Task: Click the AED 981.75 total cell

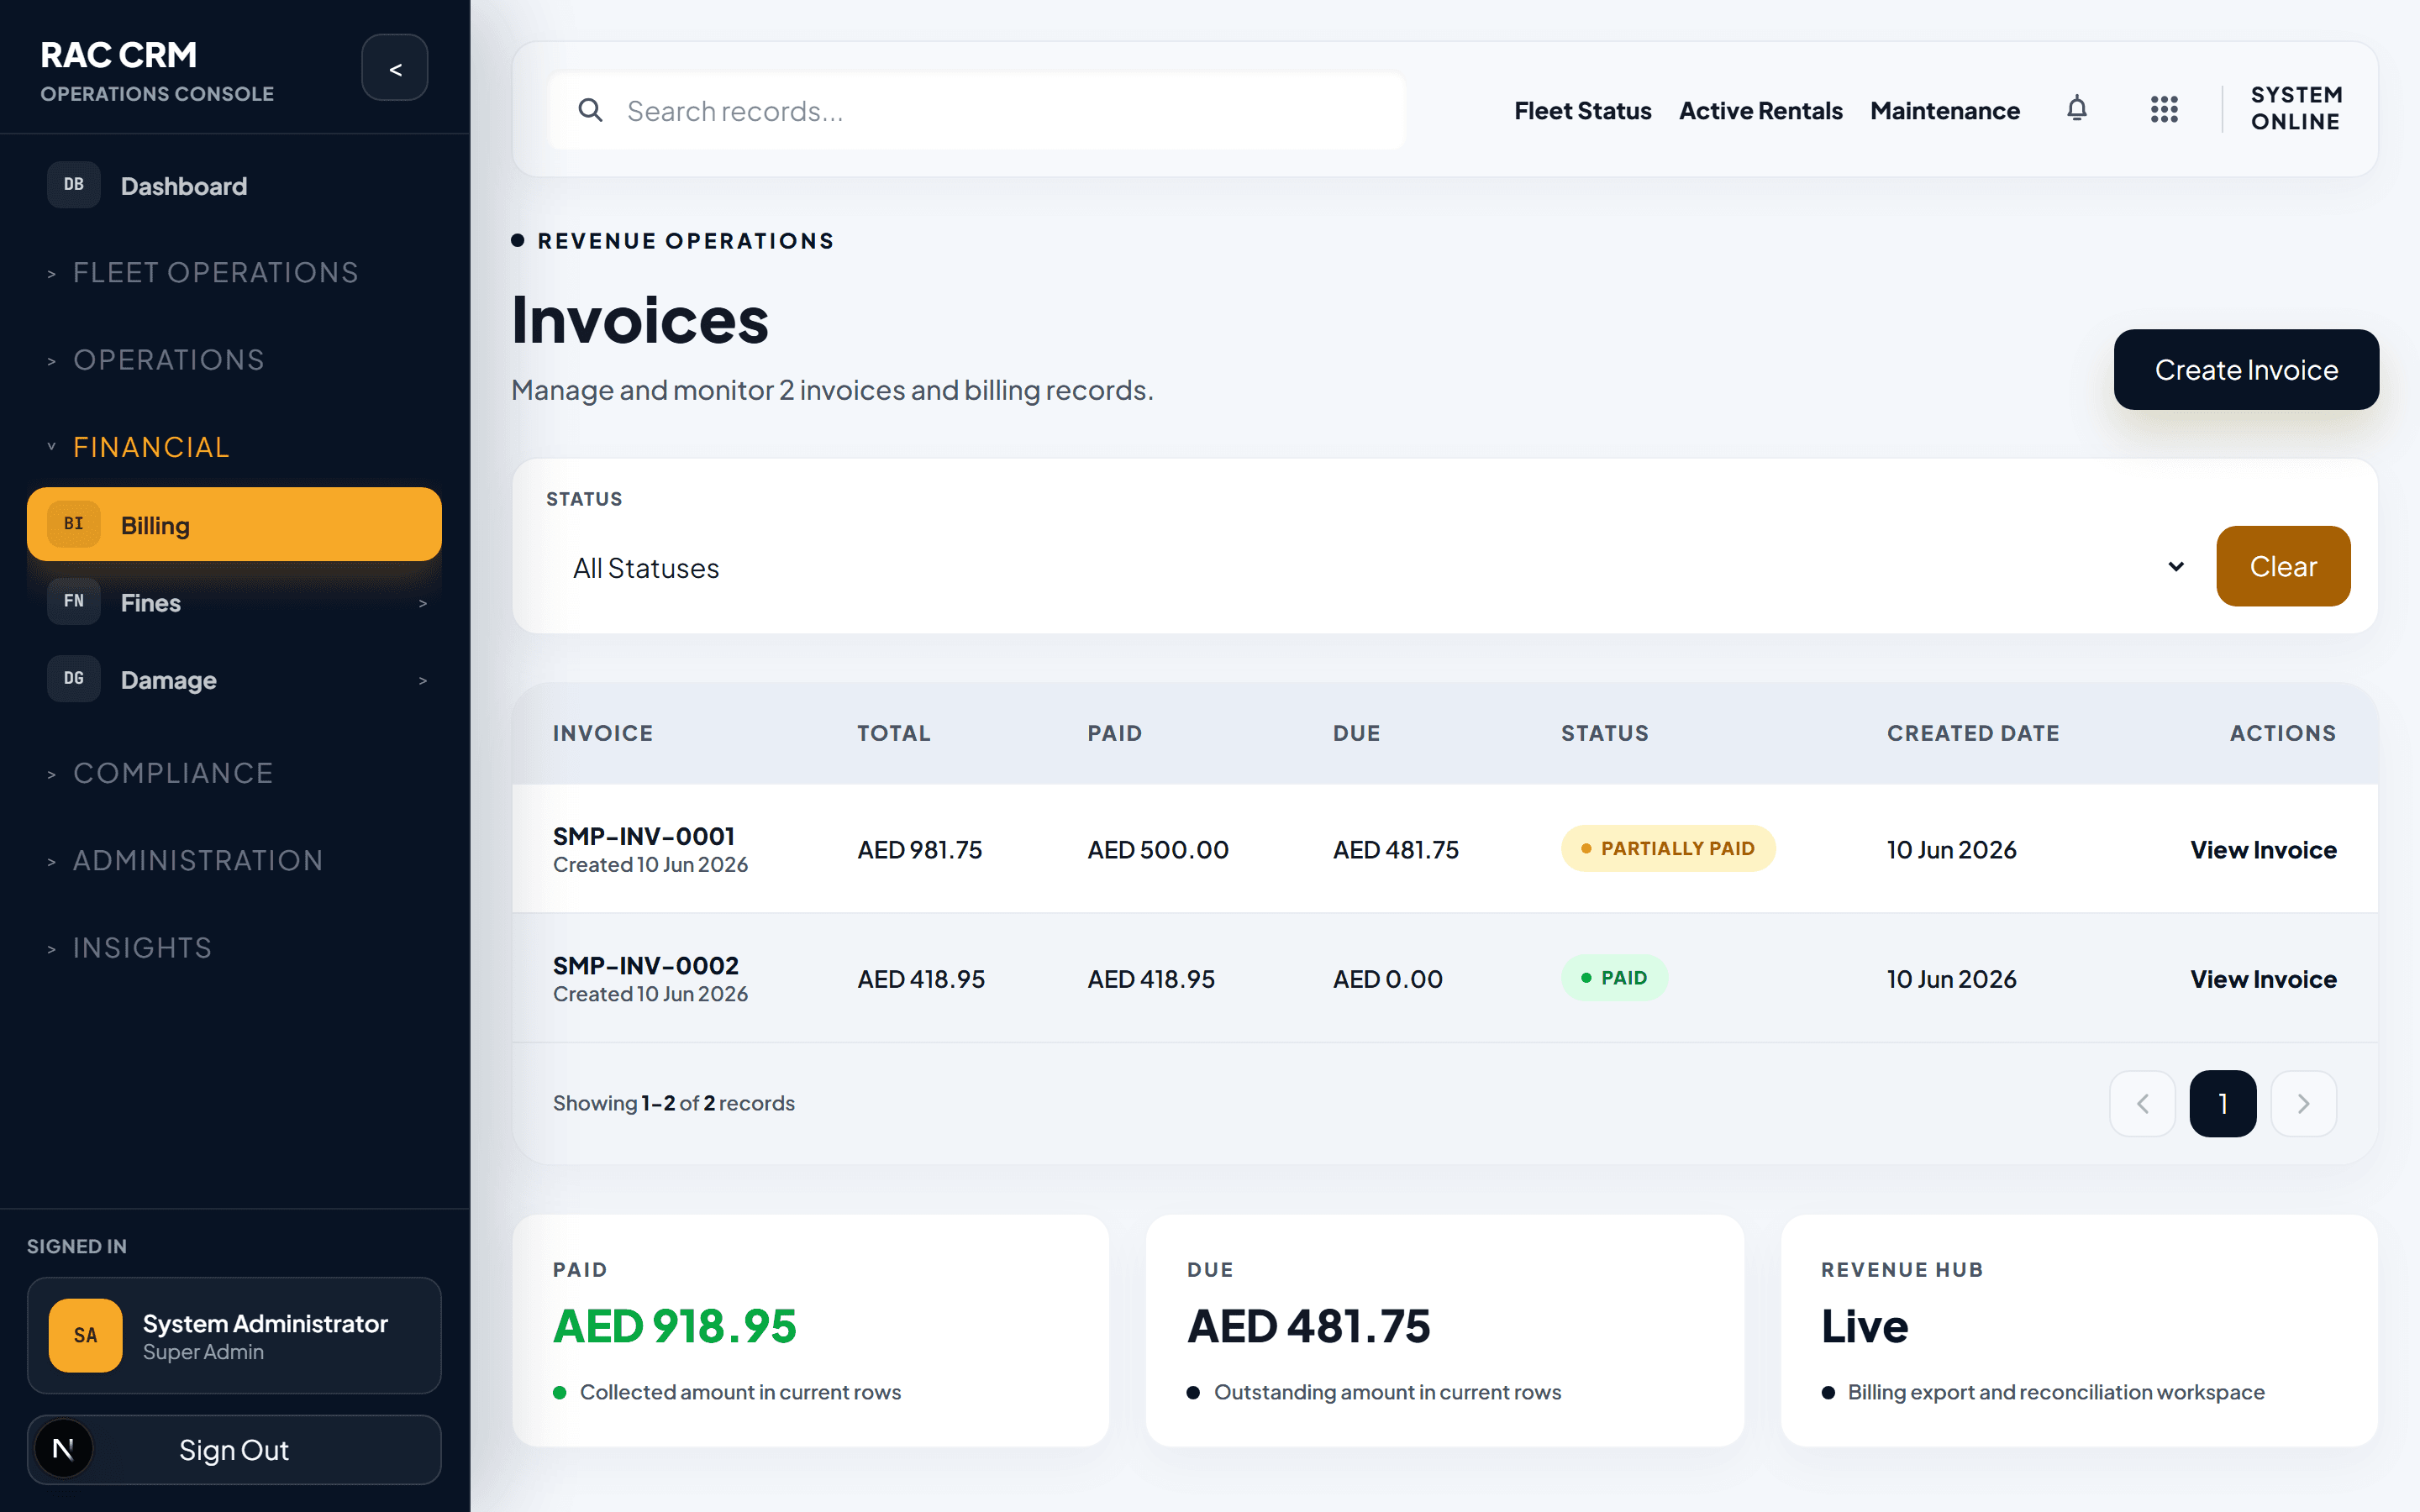Action: (x=919, y=849)
